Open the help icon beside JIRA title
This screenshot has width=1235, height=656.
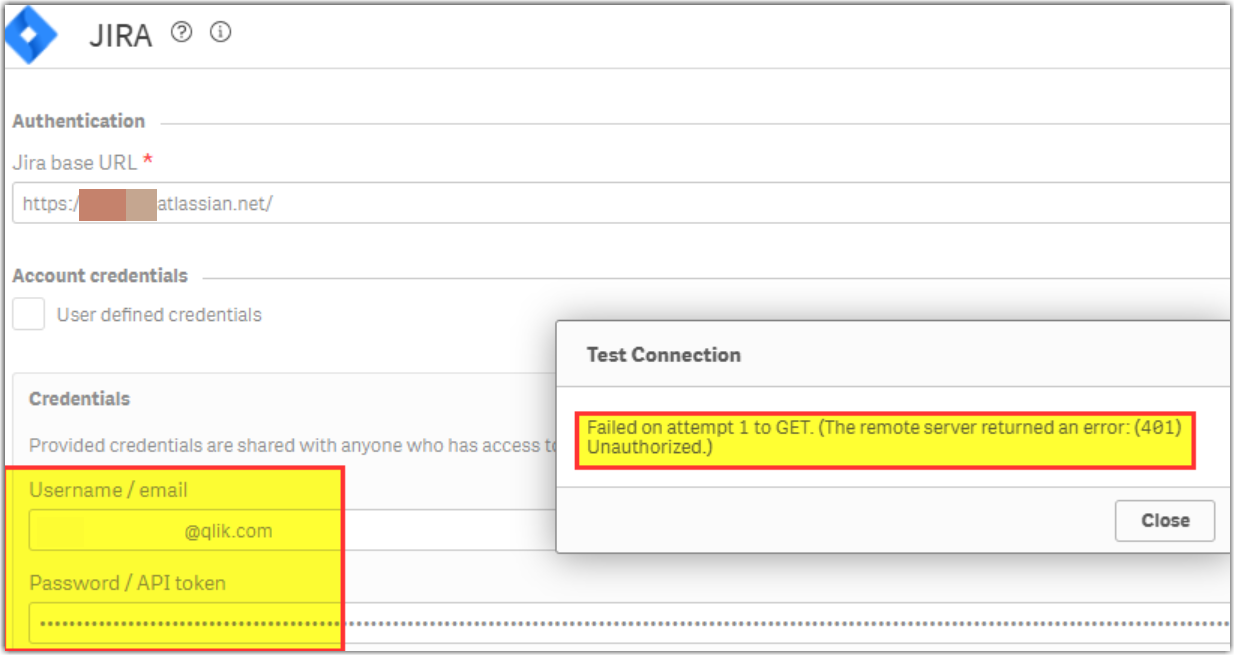(180, 33)
